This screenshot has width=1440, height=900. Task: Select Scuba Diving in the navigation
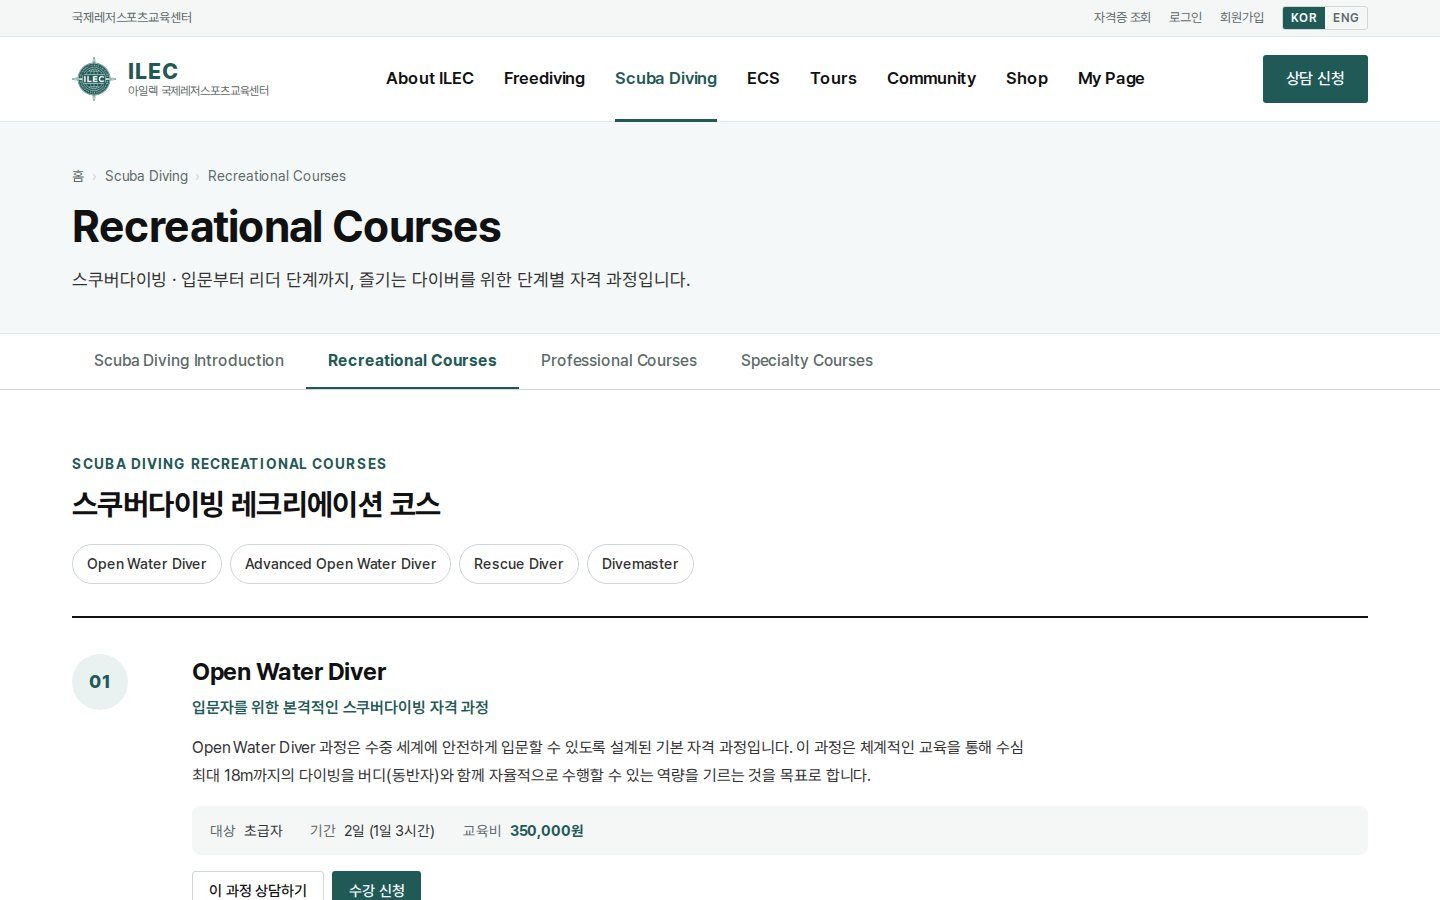[x=666, y=78]
